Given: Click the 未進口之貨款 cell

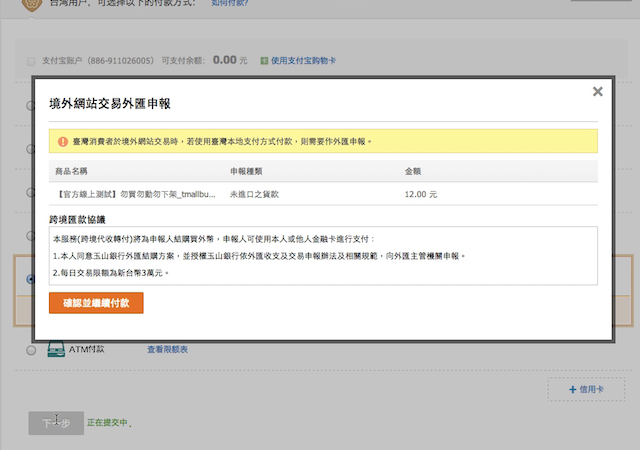Looking at the screenshot, I should (254, 194).
